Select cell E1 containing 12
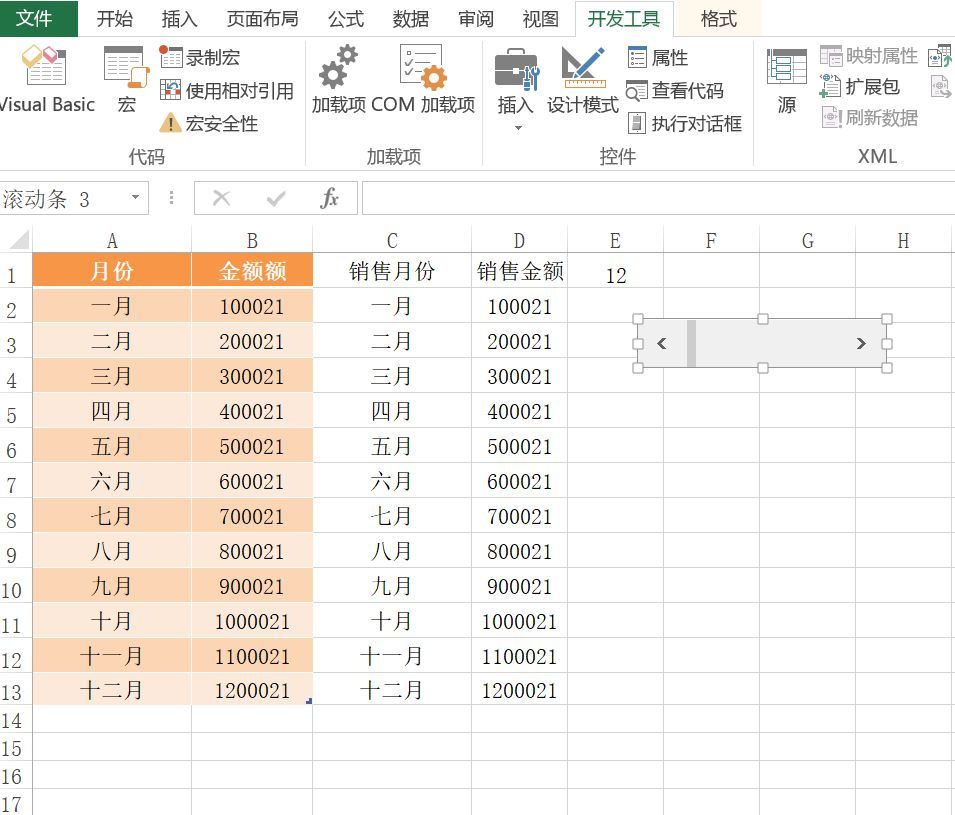The height and width of the screenshot is (815, 955). pyautogui.click(x=615, y=270)
